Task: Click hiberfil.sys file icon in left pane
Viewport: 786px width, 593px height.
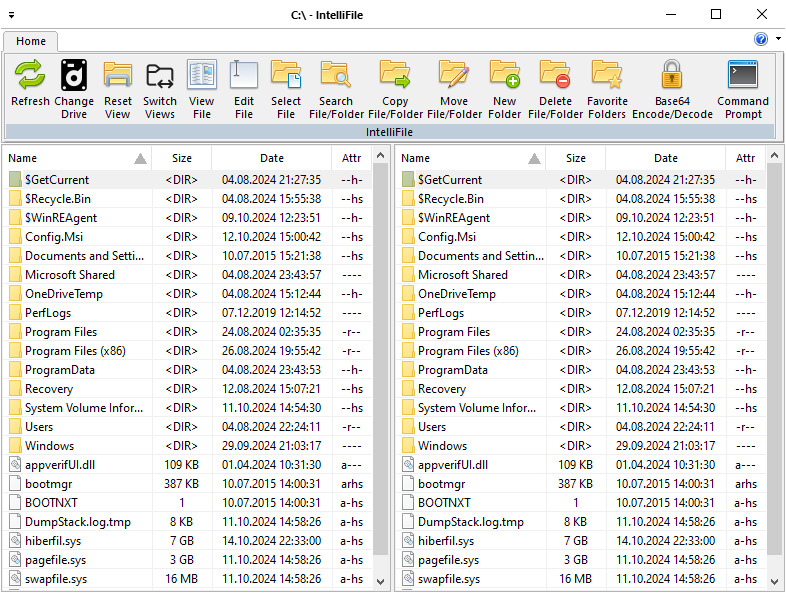Action: coord(15,541)
